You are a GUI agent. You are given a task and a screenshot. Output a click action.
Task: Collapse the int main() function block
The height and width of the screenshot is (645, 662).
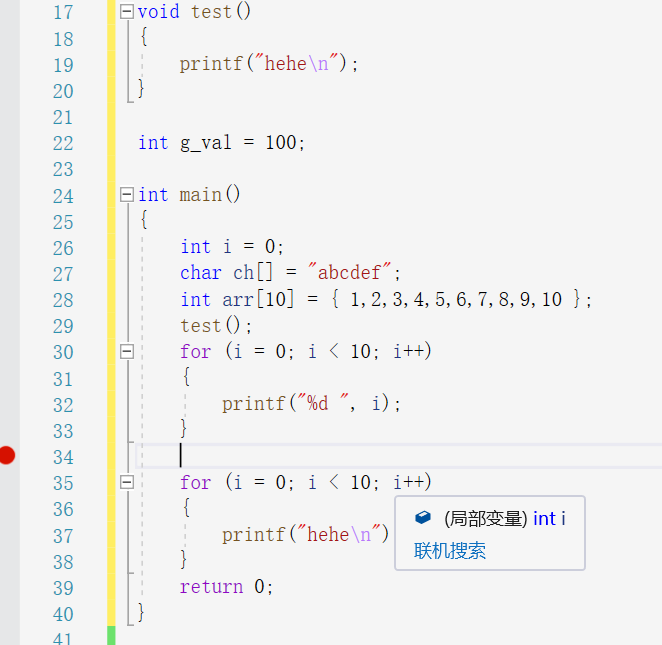(127, 195)
